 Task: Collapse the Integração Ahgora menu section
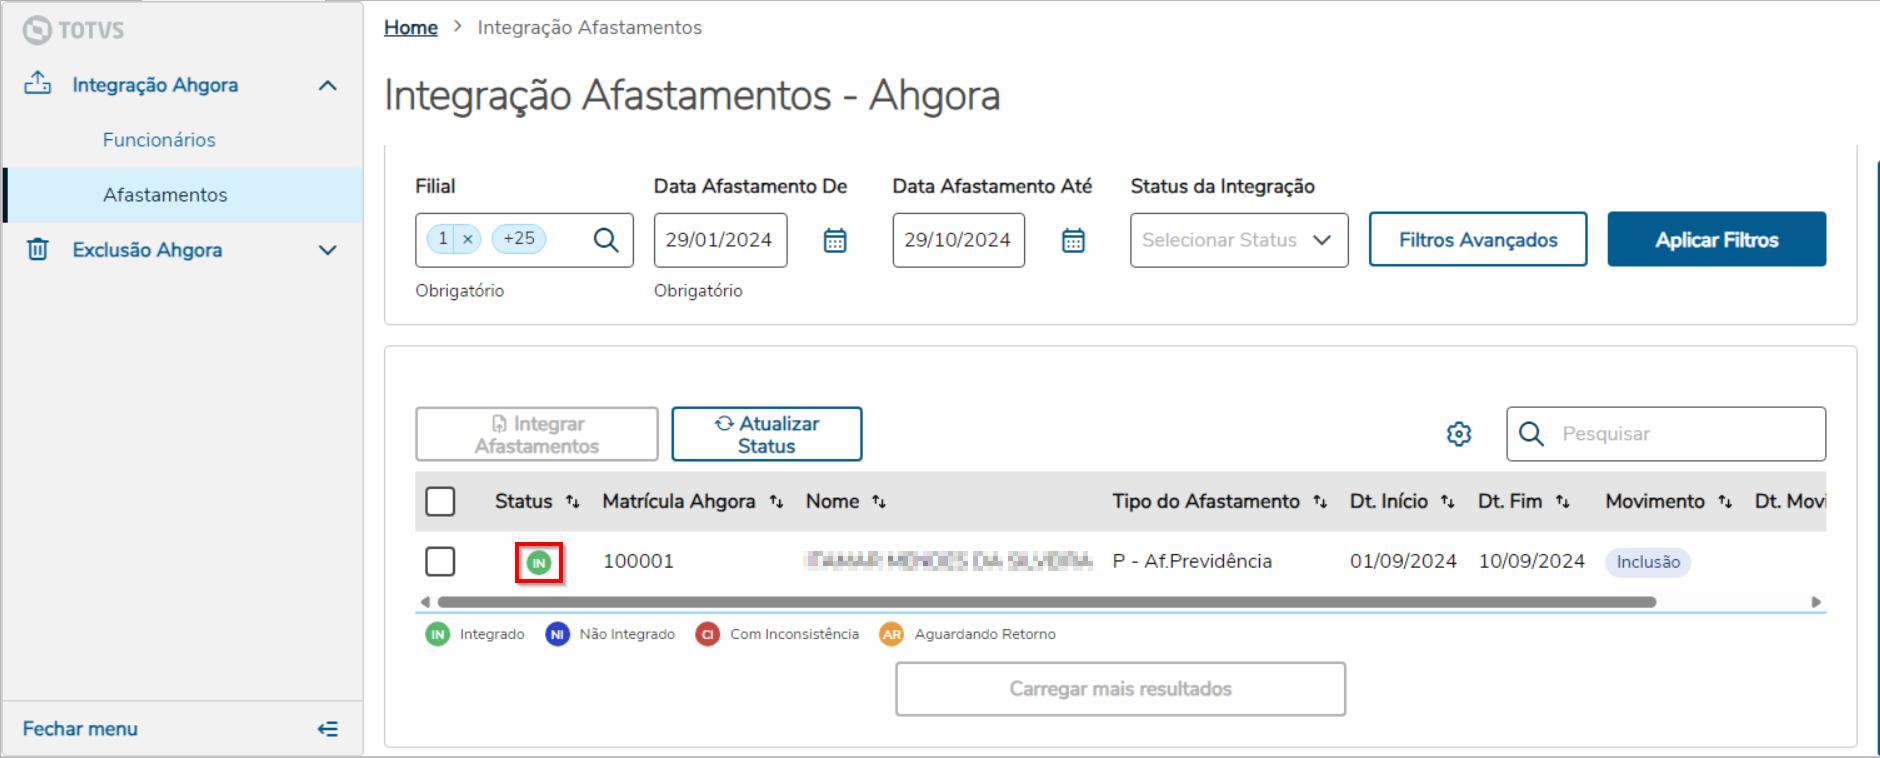coord(327,86)
